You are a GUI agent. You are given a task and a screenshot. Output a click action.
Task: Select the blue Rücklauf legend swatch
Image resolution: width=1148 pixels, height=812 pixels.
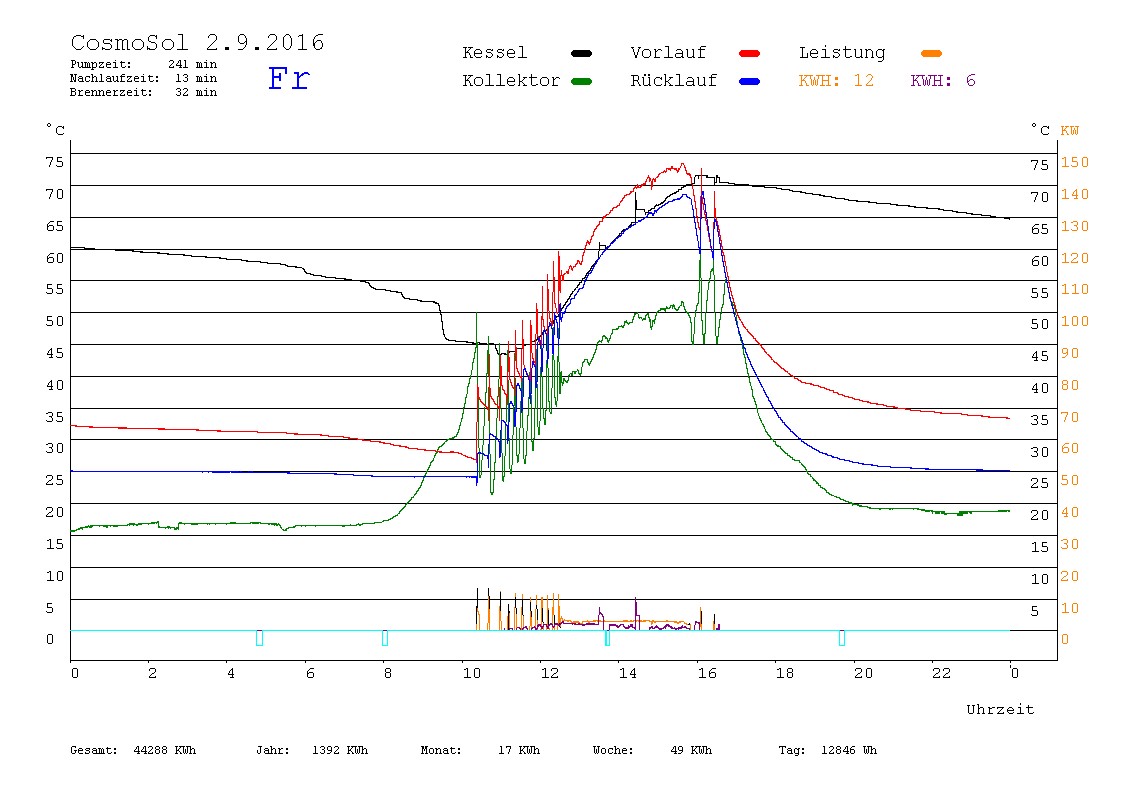pos(750,81)
